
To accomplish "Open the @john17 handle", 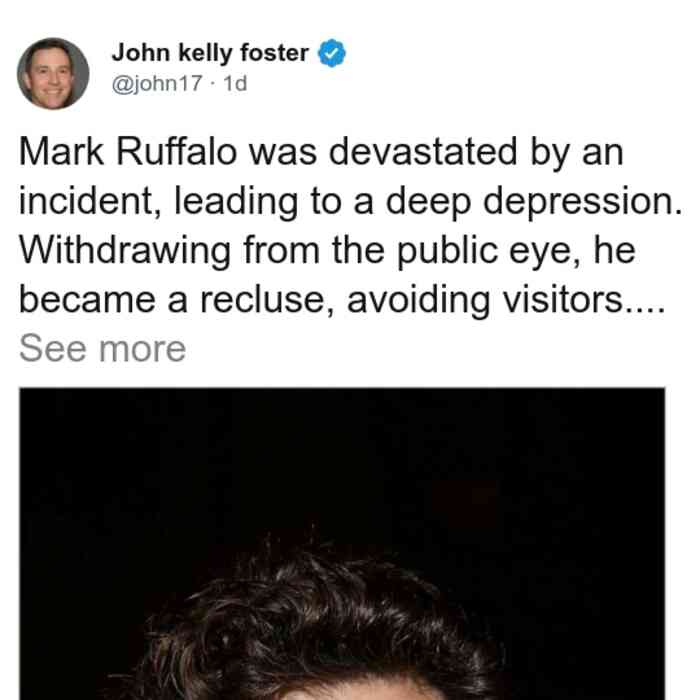I will 157,84.
